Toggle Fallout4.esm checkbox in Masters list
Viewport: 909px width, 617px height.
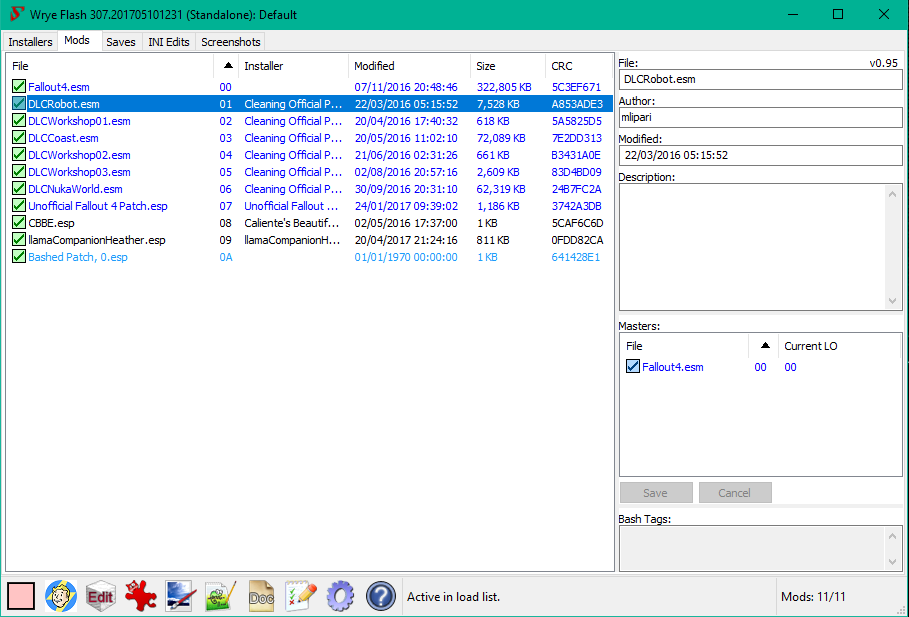[632, 366]
